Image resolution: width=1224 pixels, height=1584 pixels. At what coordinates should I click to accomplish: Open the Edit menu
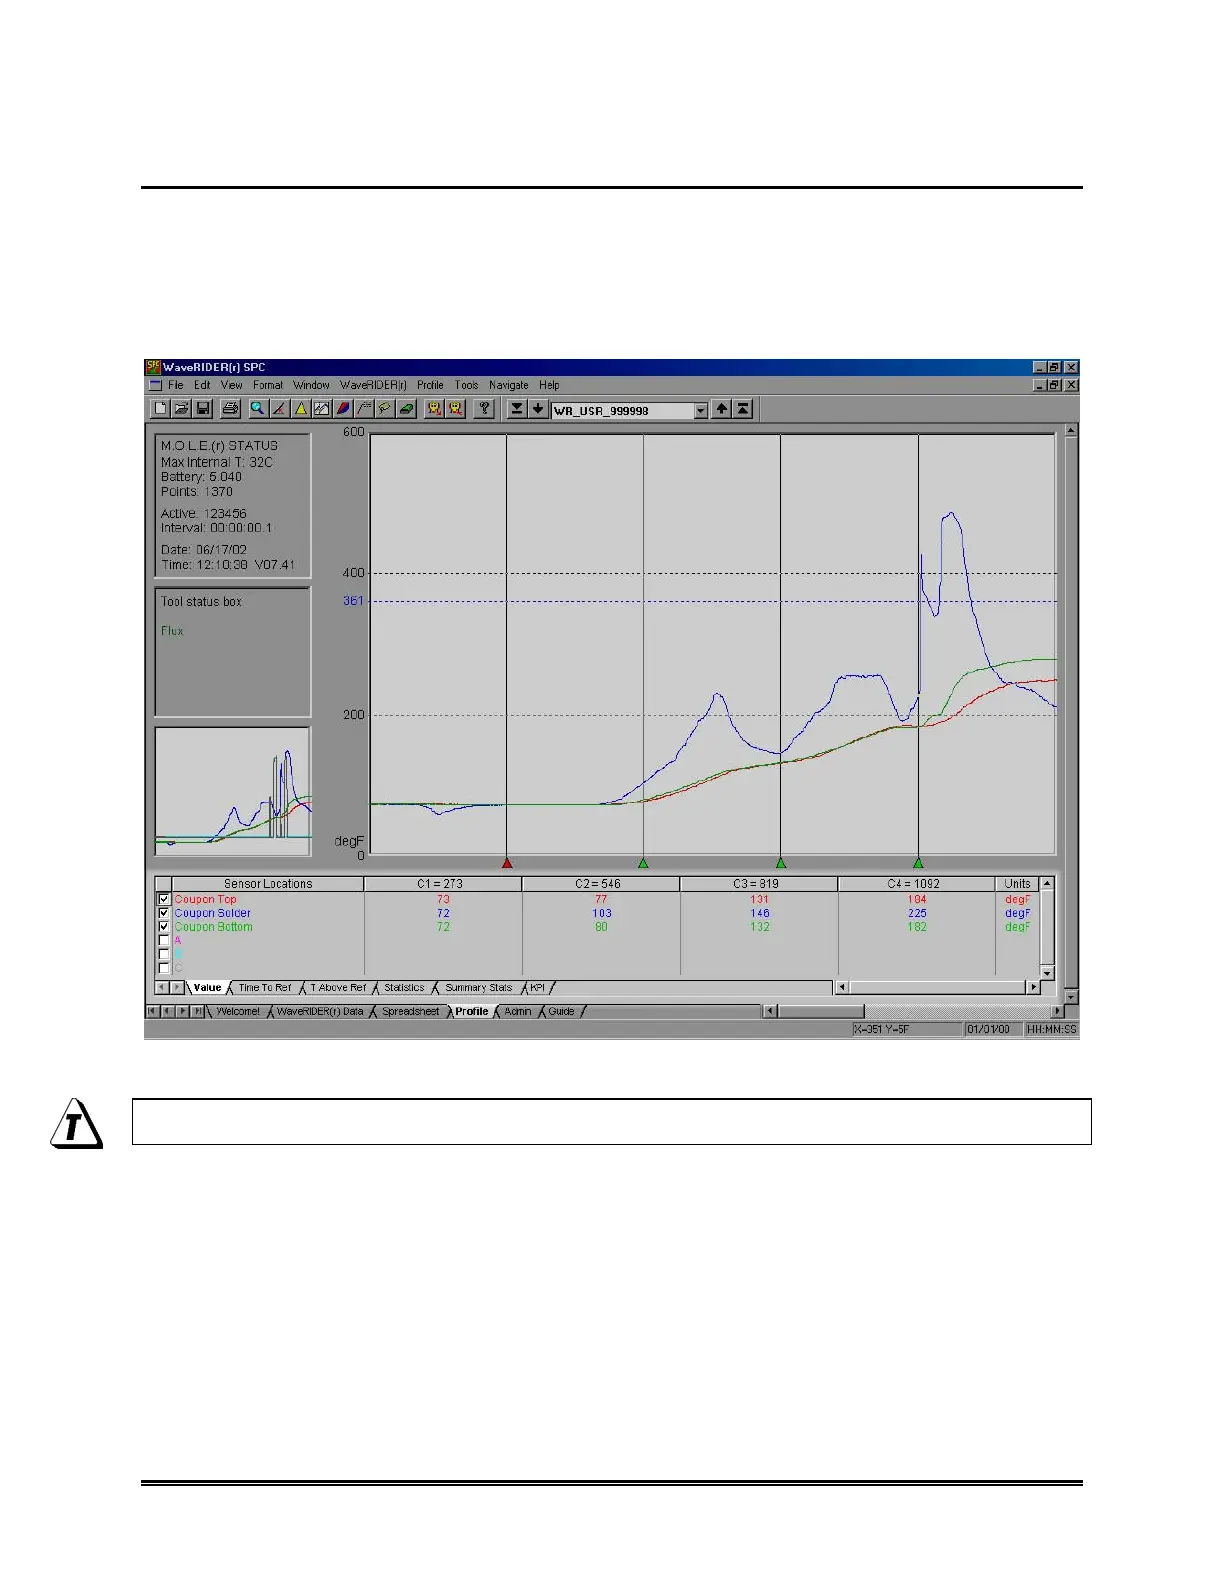(202, 385)
